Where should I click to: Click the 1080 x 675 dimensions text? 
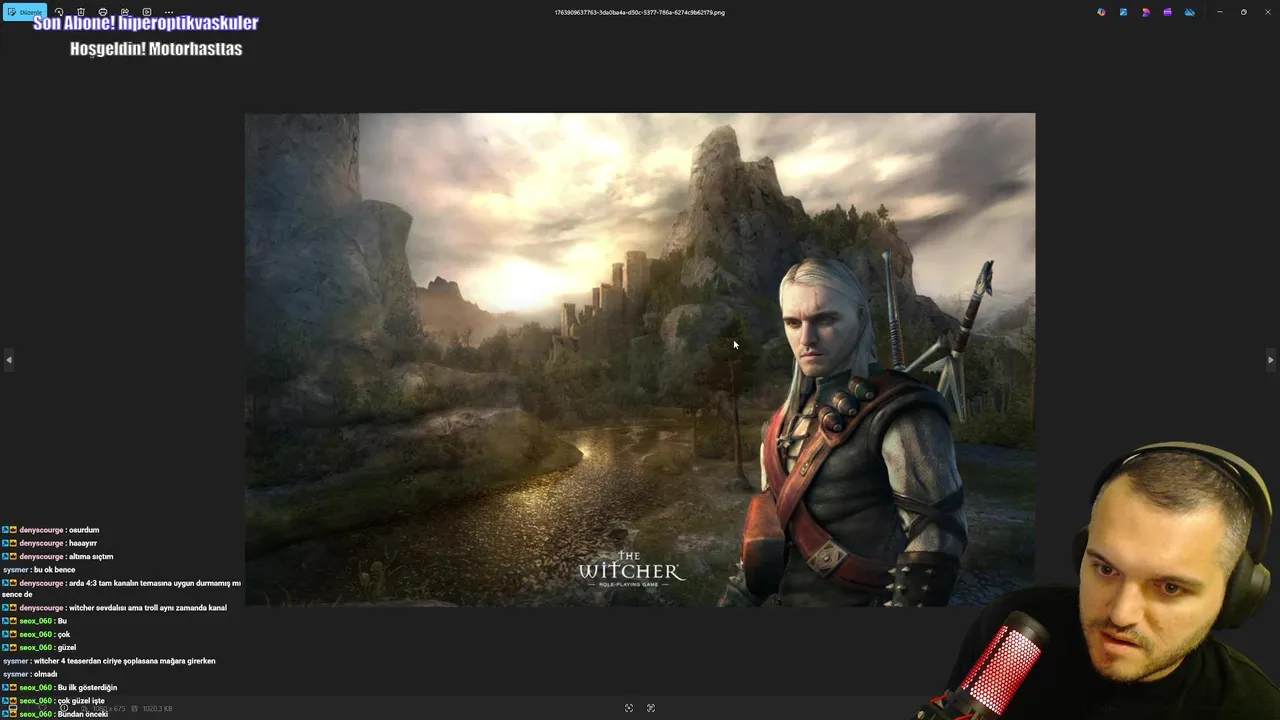coord(108,708)
